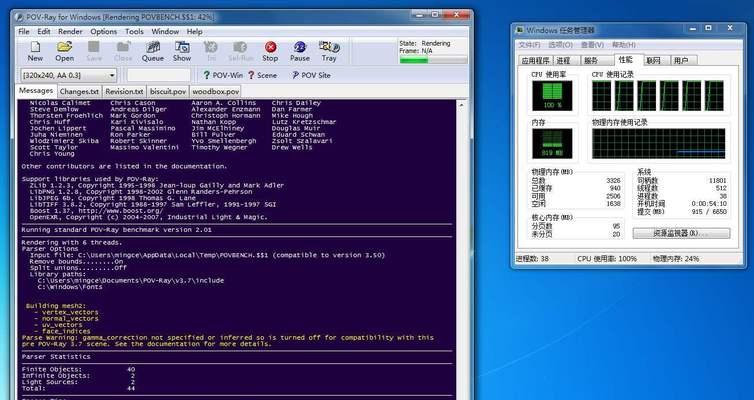The image size is (754, 400).
Task: Open Scene help
Action: [262, 75]
